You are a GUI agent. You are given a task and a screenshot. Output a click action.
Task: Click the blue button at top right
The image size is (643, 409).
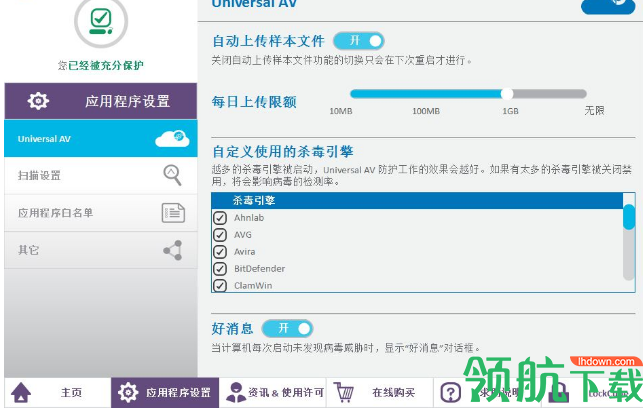pos(608,6)
